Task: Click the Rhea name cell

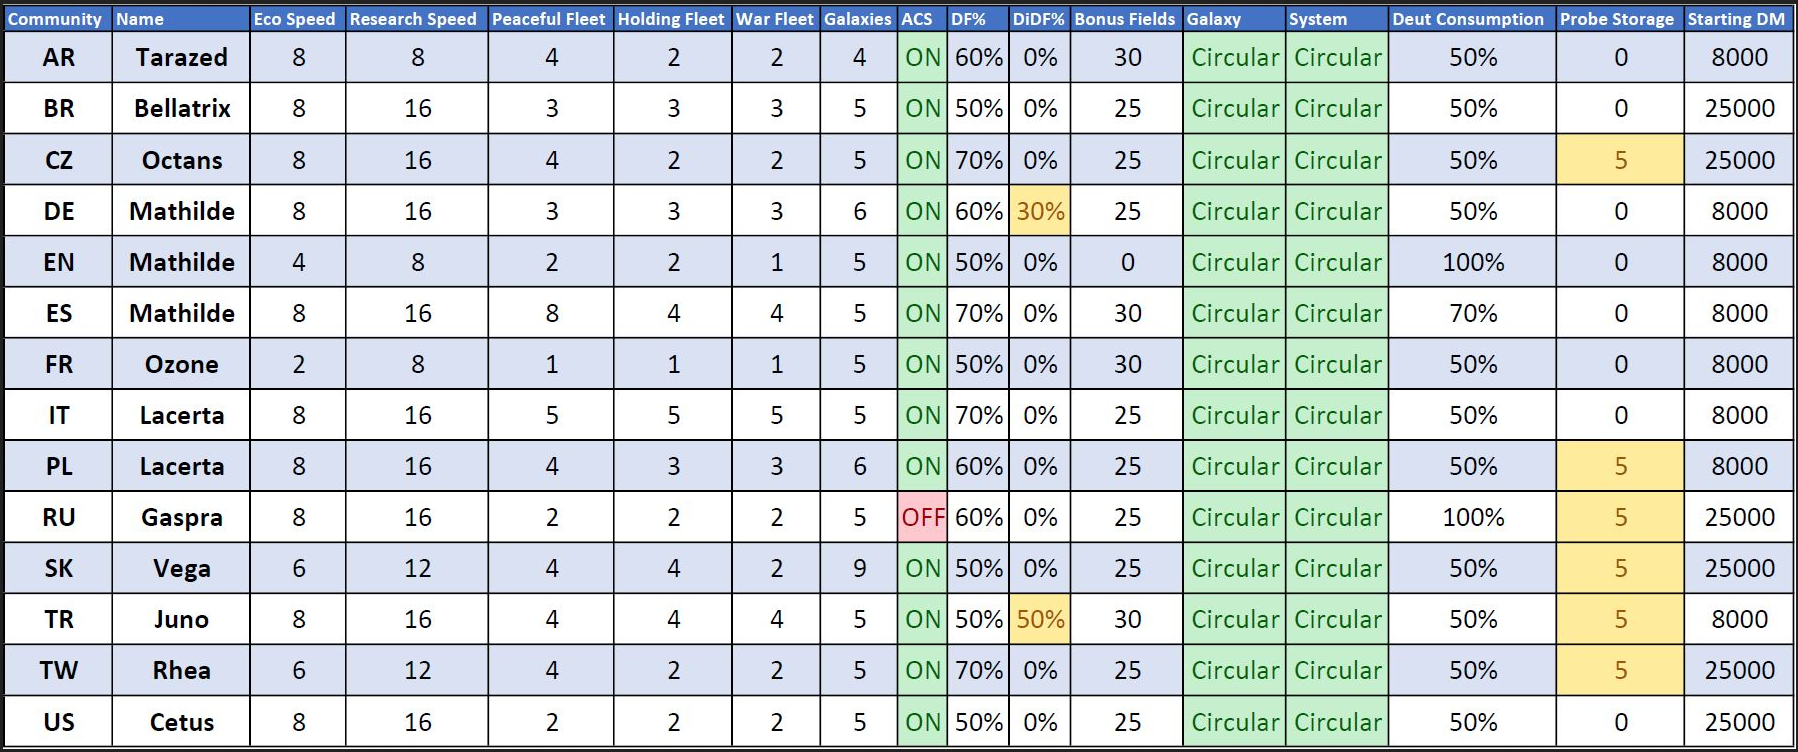Action: [181, 670]
